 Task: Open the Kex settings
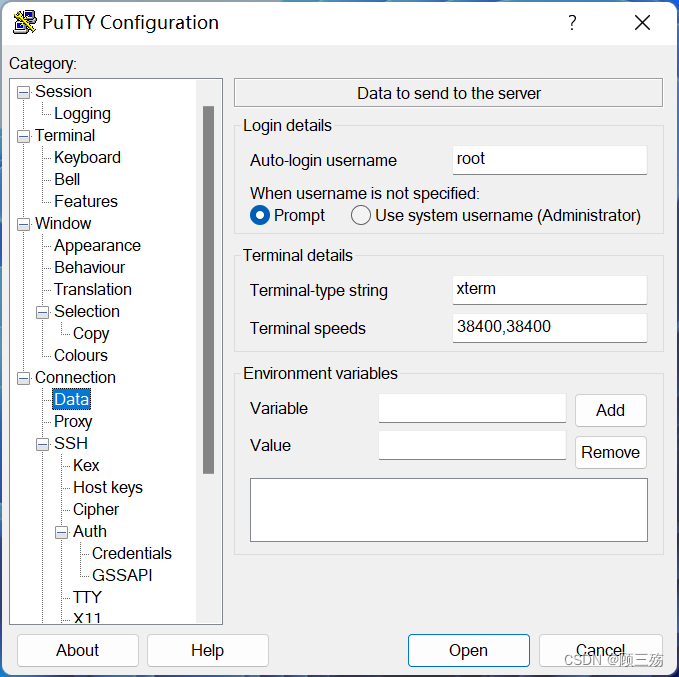[86, 466]
